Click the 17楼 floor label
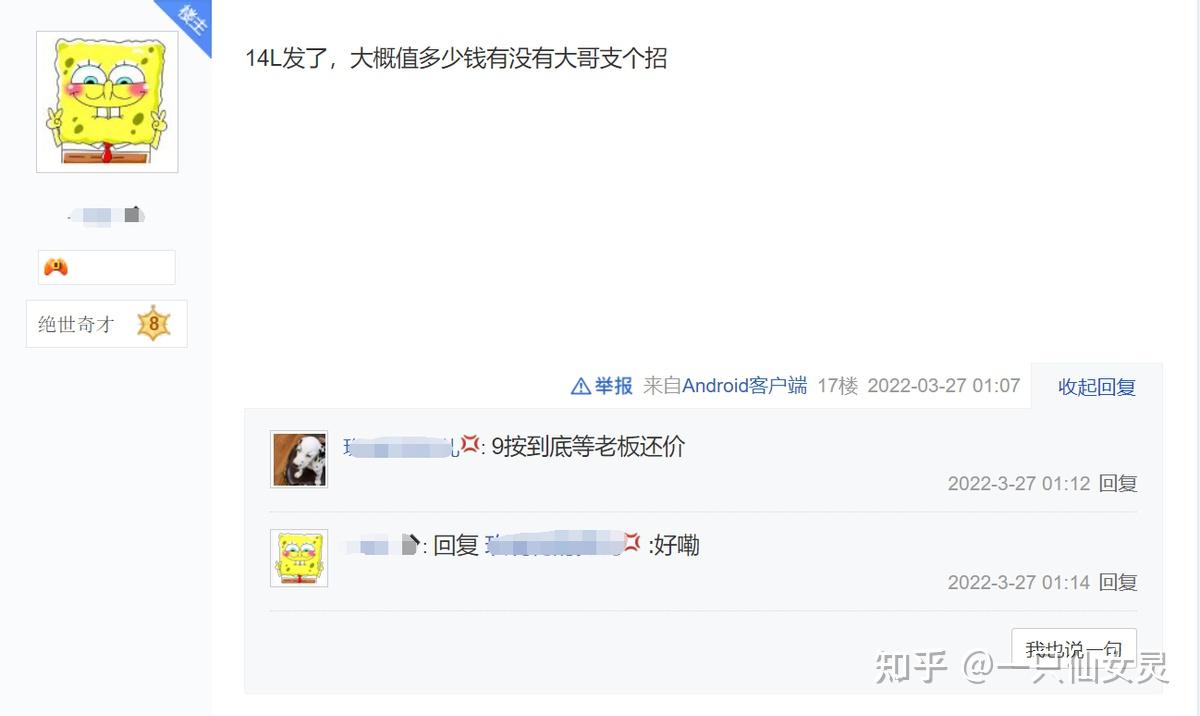The image size is (1200, 716). (x=837, y=386)
